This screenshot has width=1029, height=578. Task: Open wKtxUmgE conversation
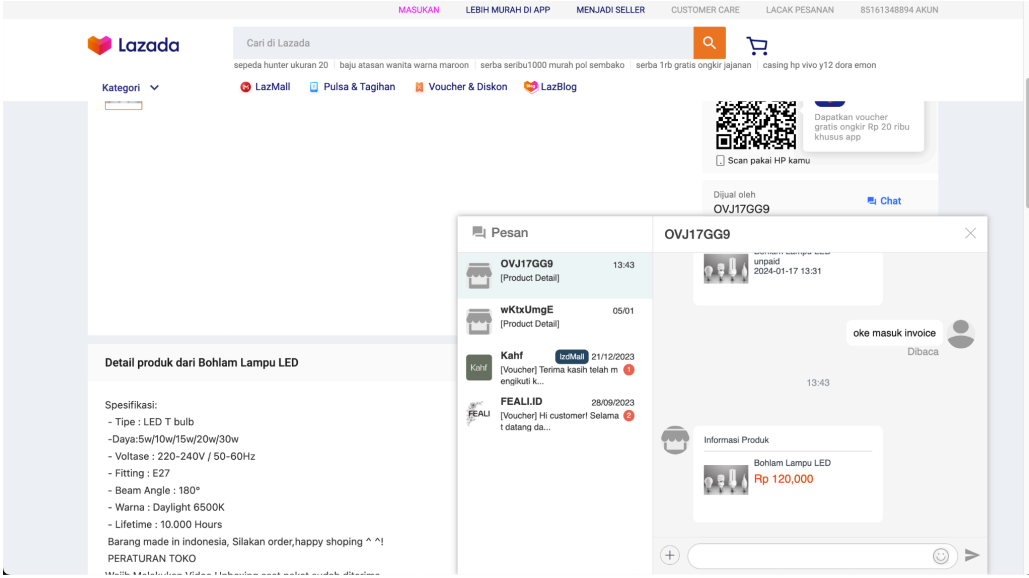coord(555,321)
